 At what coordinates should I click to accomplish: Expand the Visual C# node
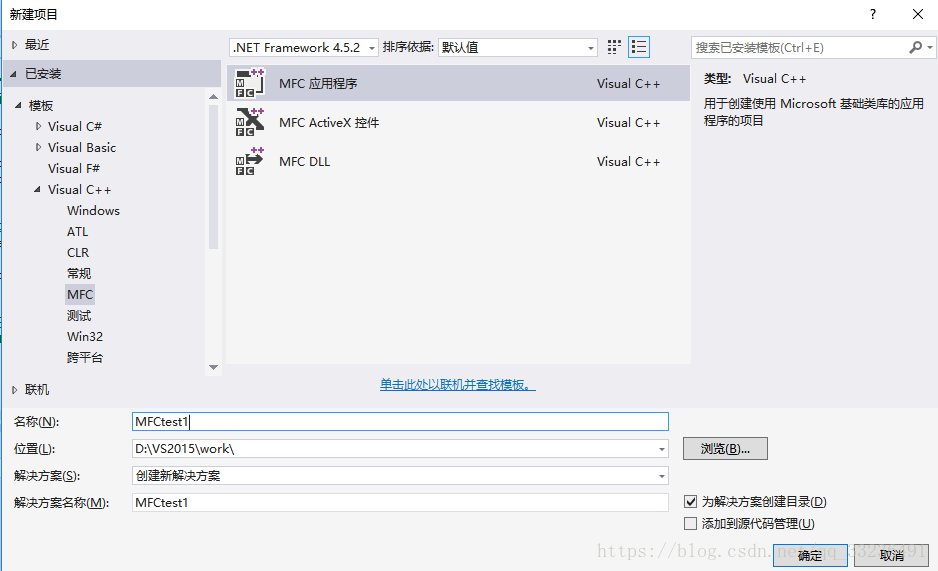pos(38,126)
